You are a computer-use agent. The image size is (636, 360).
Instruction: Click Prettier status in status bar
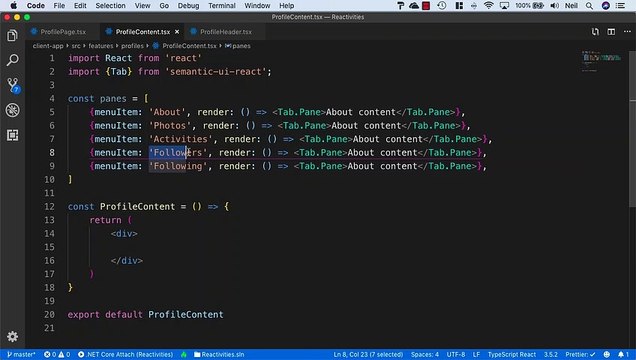click(x=580, y=354)
